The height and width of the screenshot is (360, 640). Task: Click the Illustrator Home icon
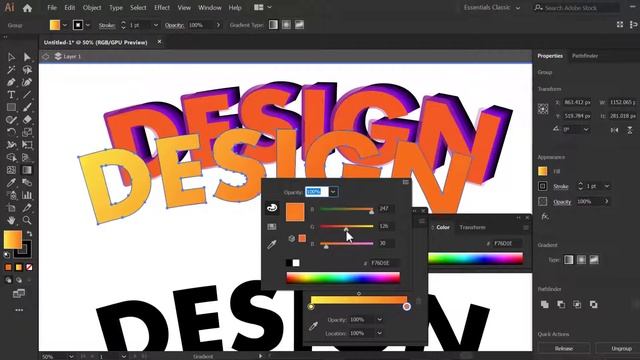(x=27, y=8)
